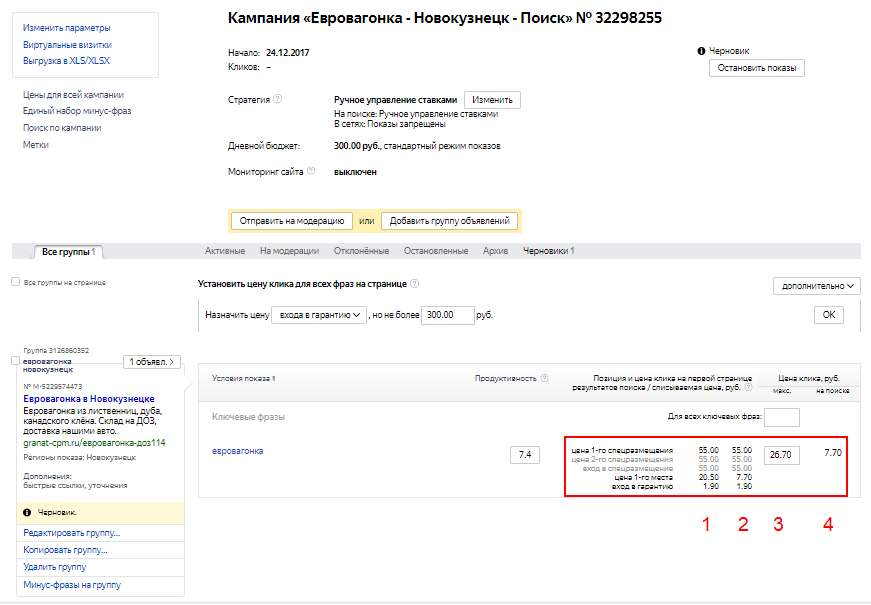871x605 pixels.
Task: Click the search price value 7.70
Action: coord(833,453)
